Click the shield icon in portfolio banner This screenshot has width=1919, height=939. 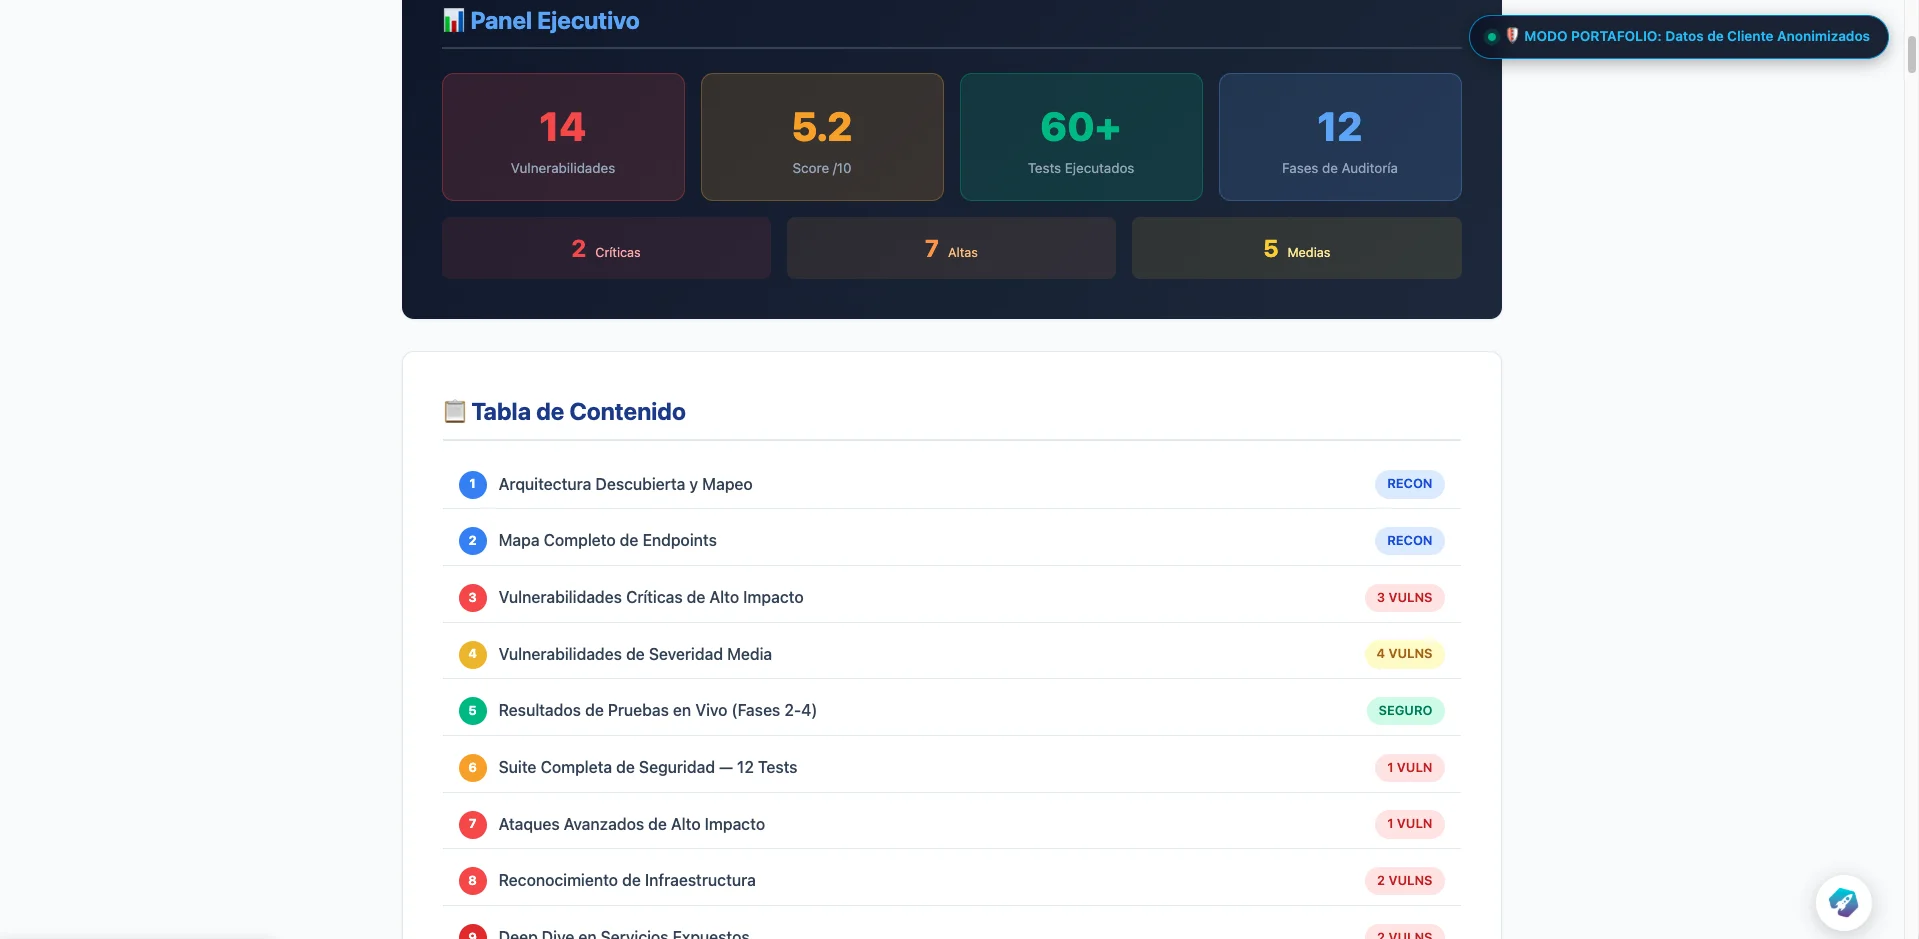tap(1512, 35)
